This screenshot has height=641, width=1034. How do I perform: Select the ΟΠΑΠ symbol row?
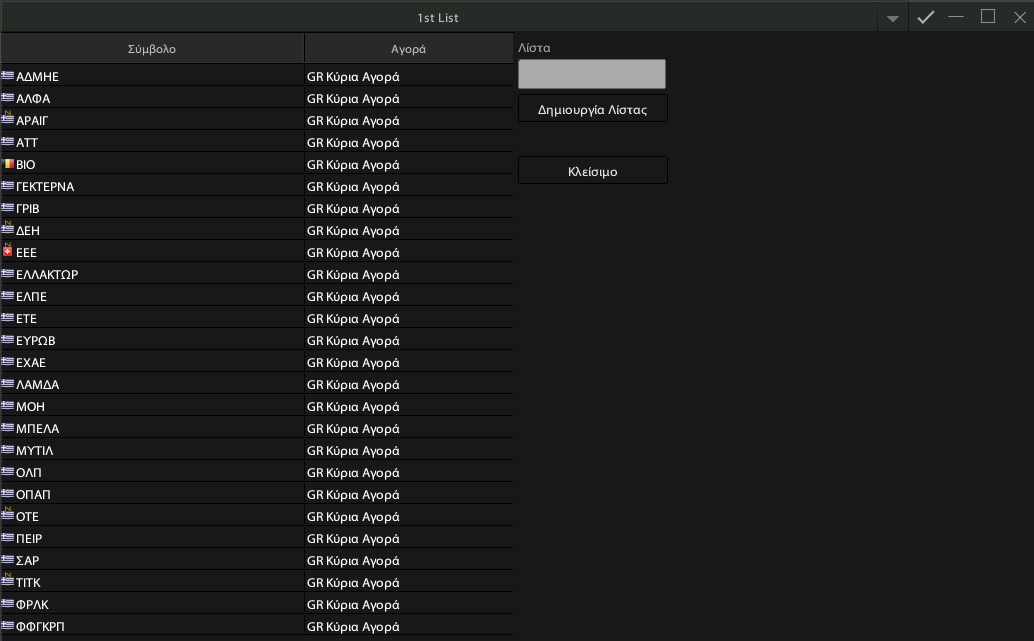tap(257, 495)
